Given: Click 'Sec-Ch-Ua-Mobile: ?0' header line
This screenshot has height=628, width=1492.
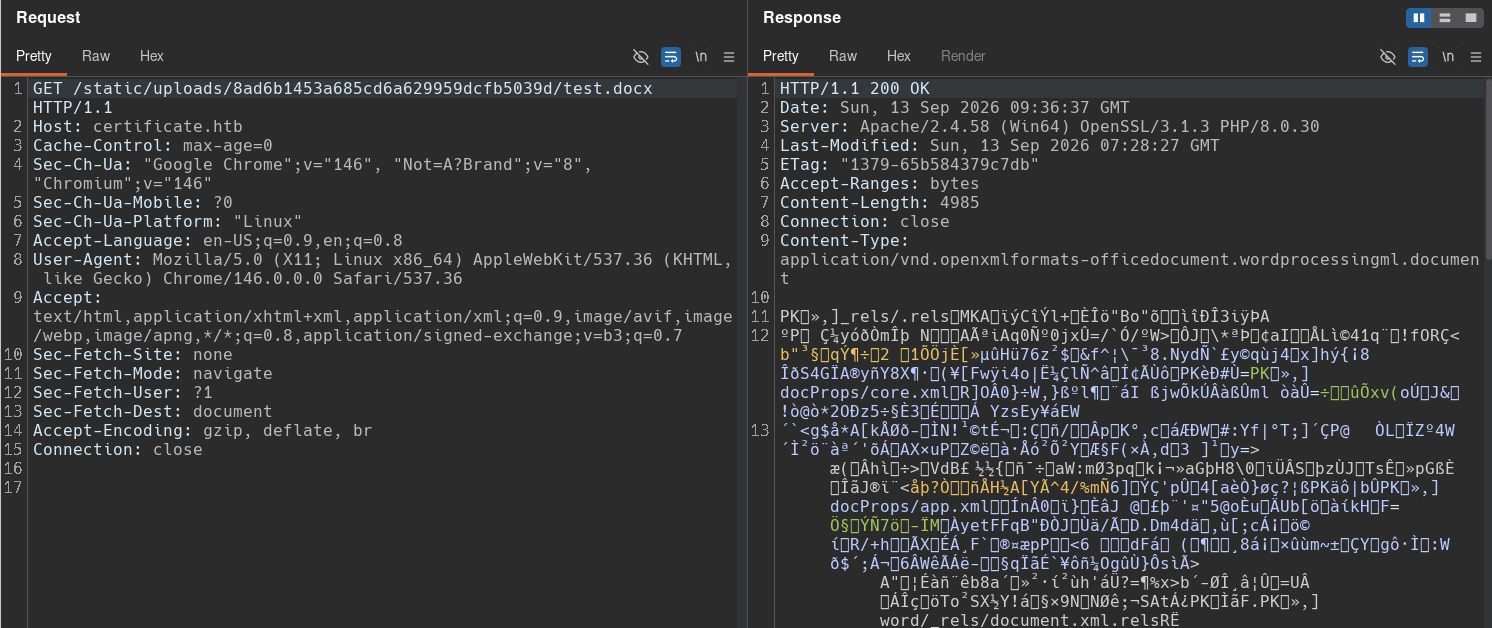Looking at the screenshot, I should click(x=133, y=203).
